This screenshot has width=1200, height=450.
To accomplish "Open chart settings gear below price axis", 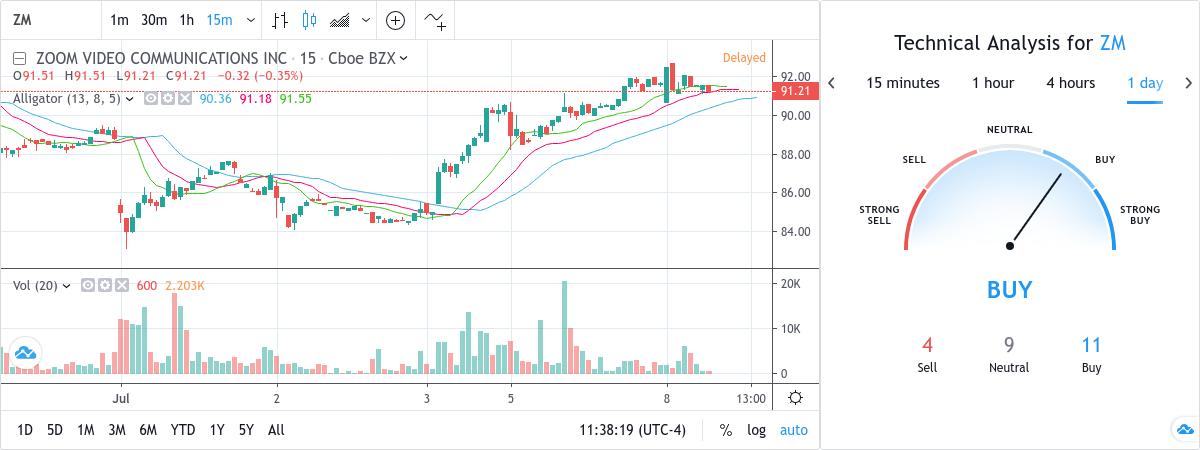I will 795,398.
